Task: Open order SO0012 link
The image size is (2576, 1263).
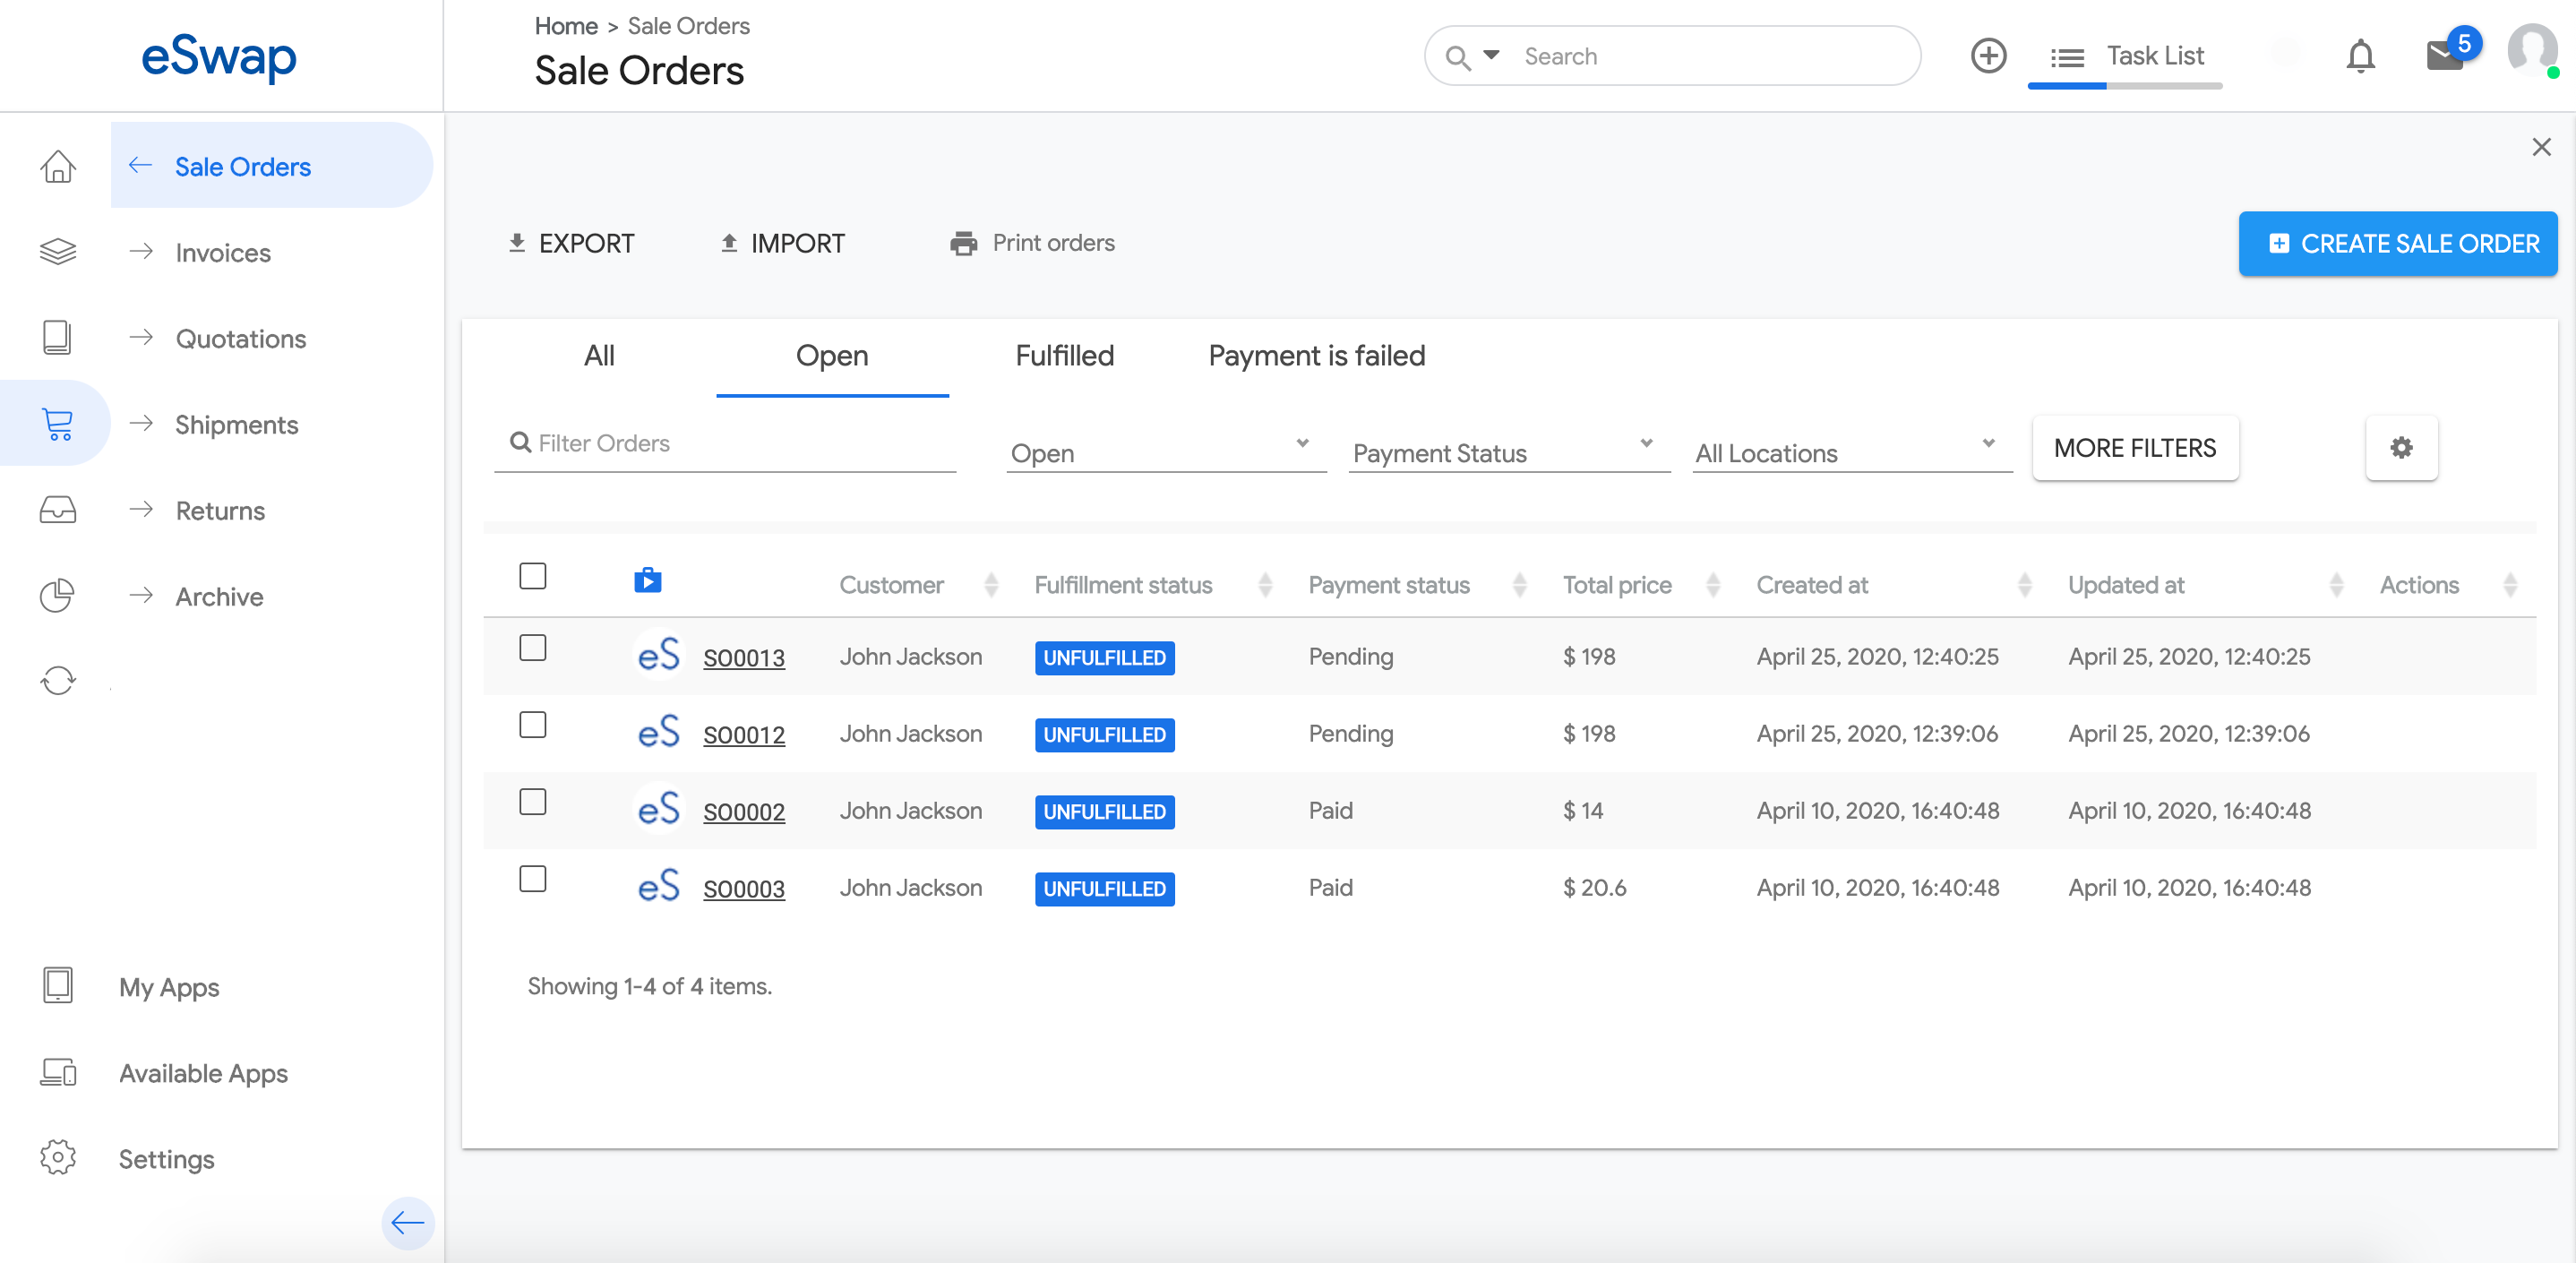Action: (743, 735)
